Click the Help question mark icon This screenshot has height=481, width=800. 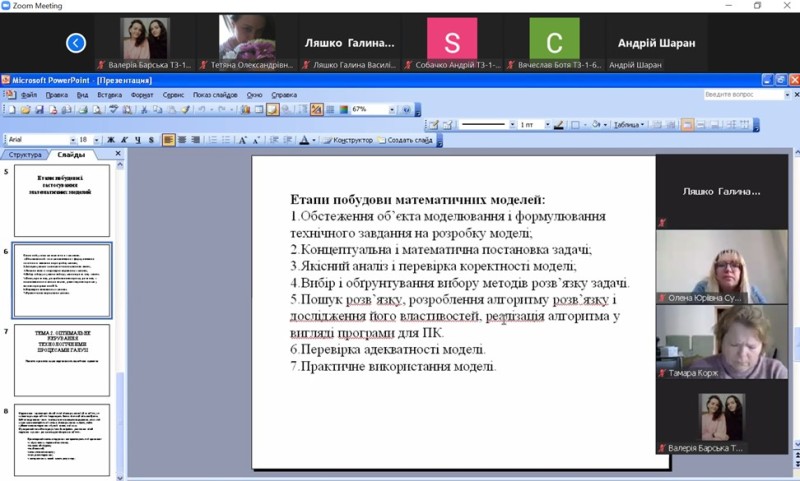[406, 110]
